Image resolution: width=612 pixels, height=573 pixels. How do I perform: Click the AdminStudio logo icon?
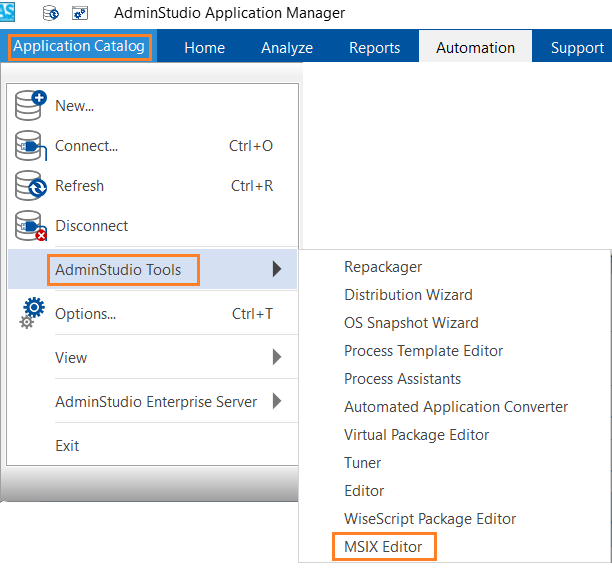coord(10,10)
